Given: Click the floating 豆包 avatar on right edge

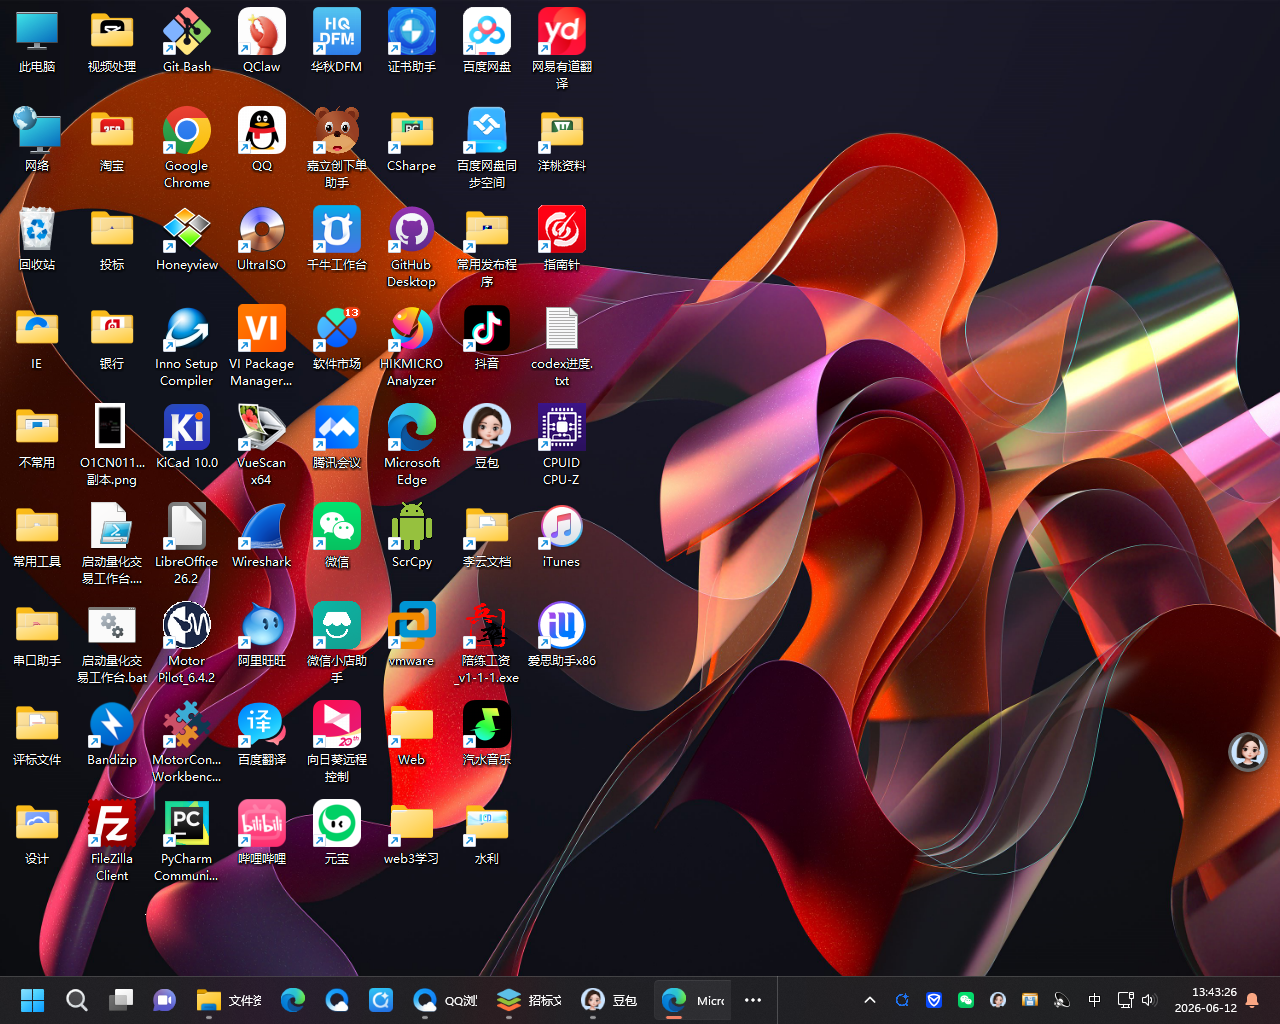Looking at the screenshot, I should click(1248, 752).
